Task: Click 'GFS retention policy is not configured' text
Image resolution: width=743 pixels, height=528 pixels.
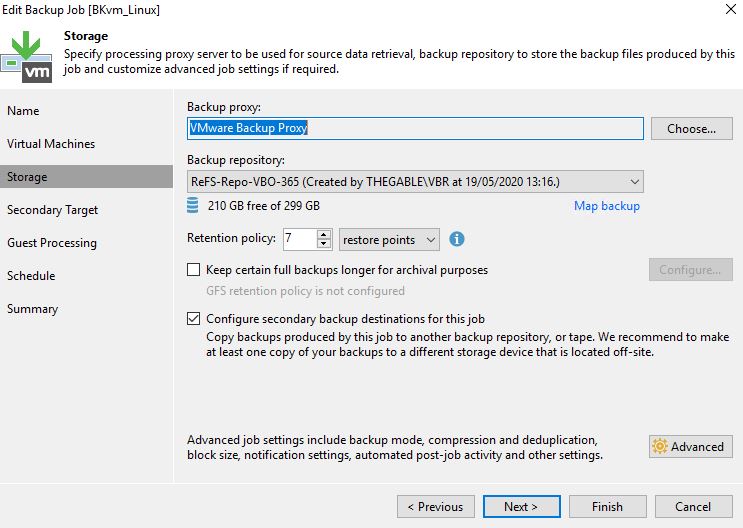Action: click(x=305, y=291)
